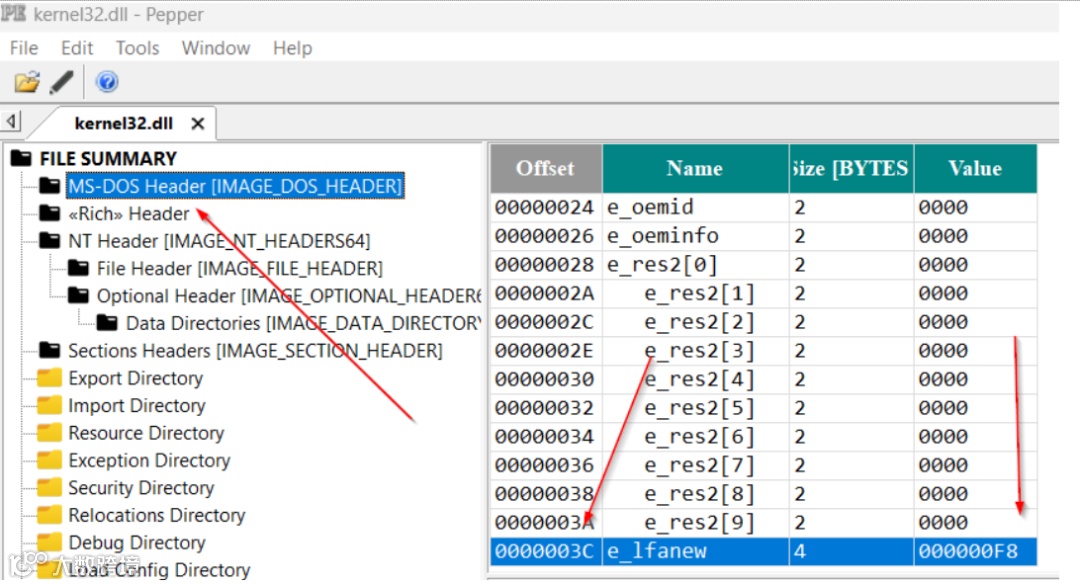The image size is (1080, 585).
Task: Click the Optional Header folder icon
Action: click(x=79, y=296)
